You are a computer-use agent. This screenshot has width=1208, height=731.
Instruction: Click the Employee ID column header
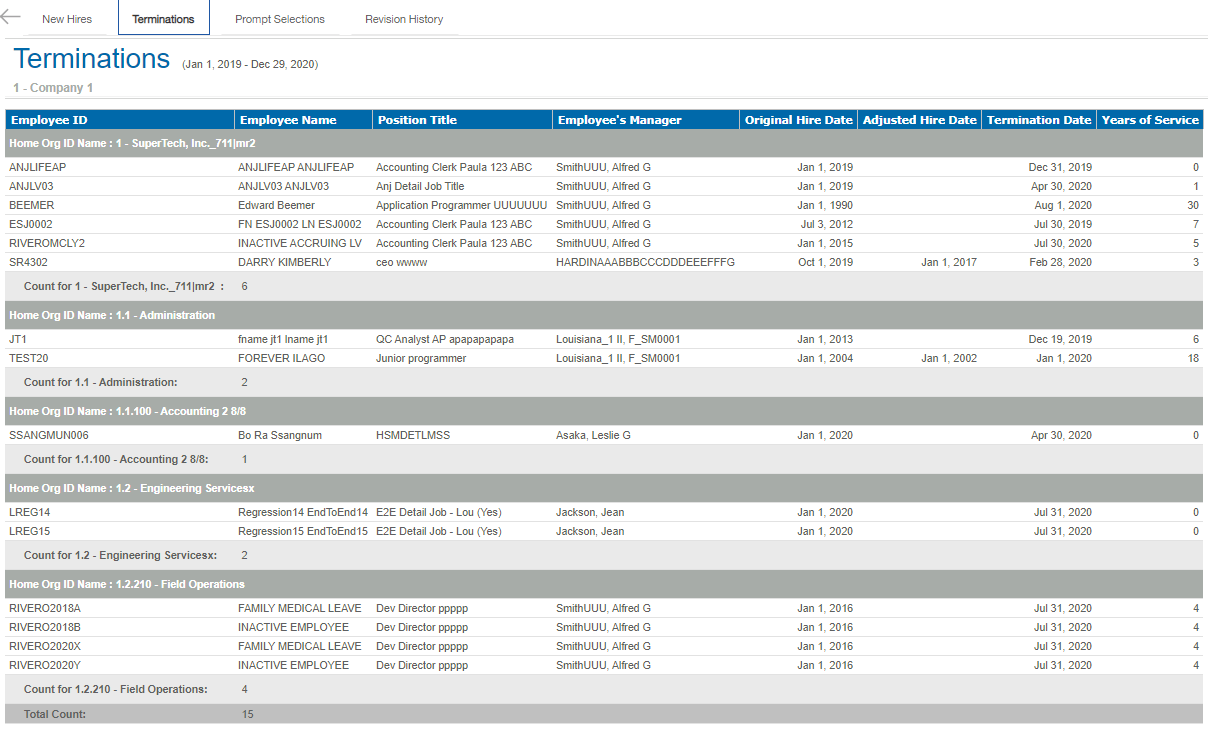(49, 120)
